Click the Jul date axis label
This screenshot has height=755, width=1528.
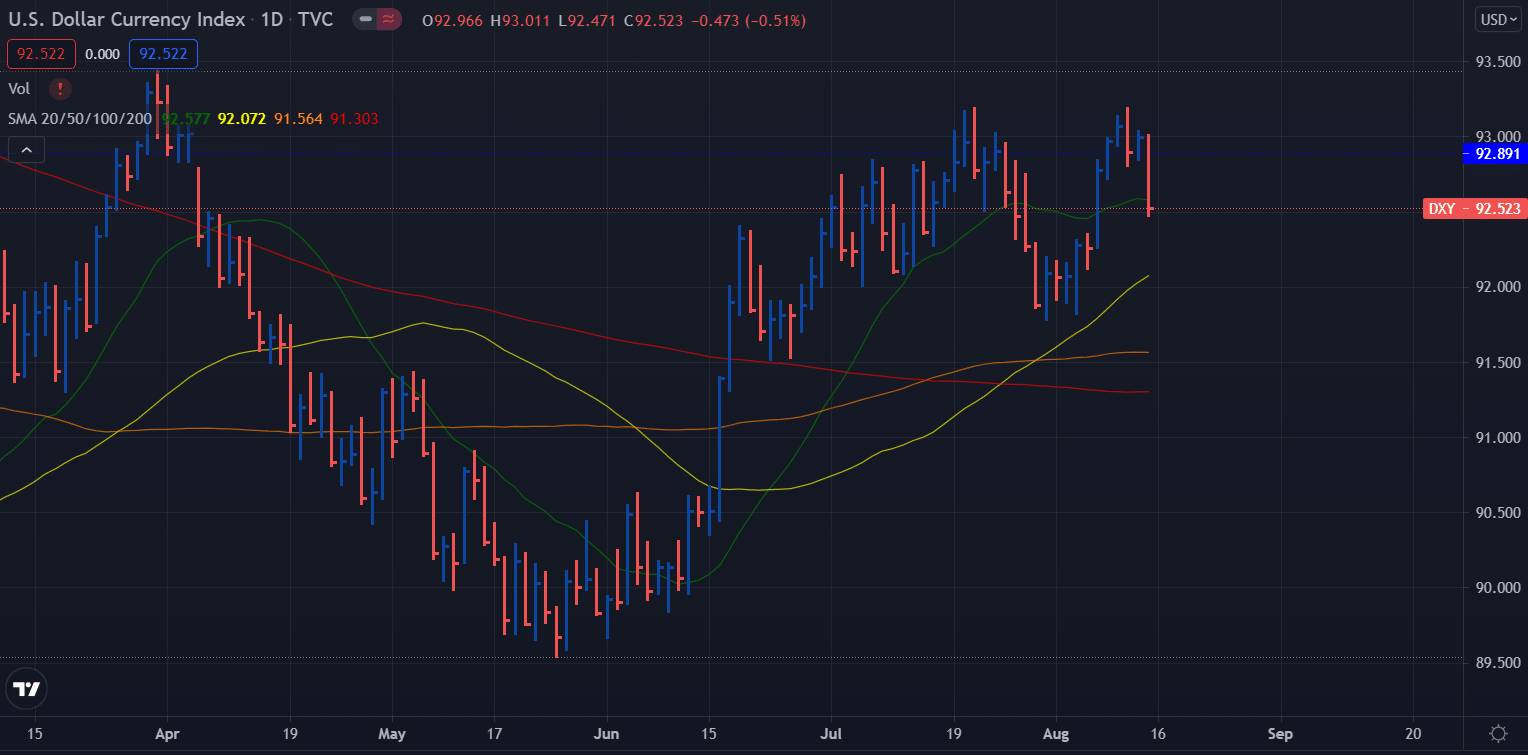pos(830,734)
